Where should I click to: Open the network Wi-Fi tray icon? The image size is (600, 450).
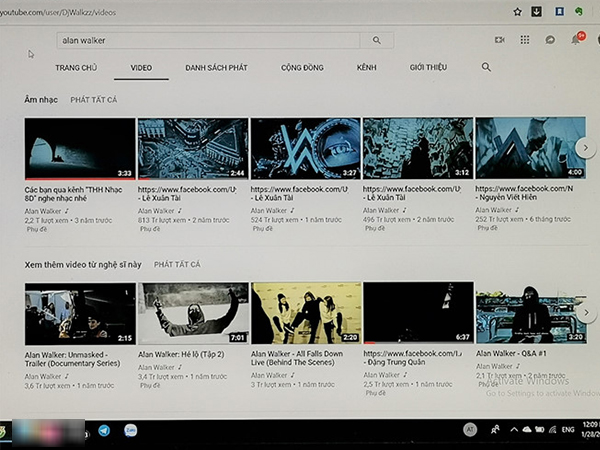pos(552,430)
